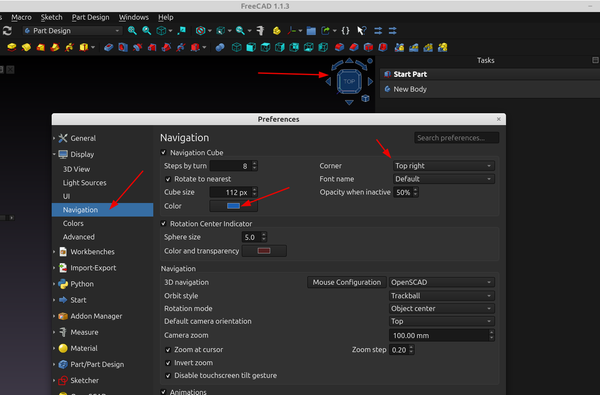Click the Pad tool icon

(x=12, y=47)
